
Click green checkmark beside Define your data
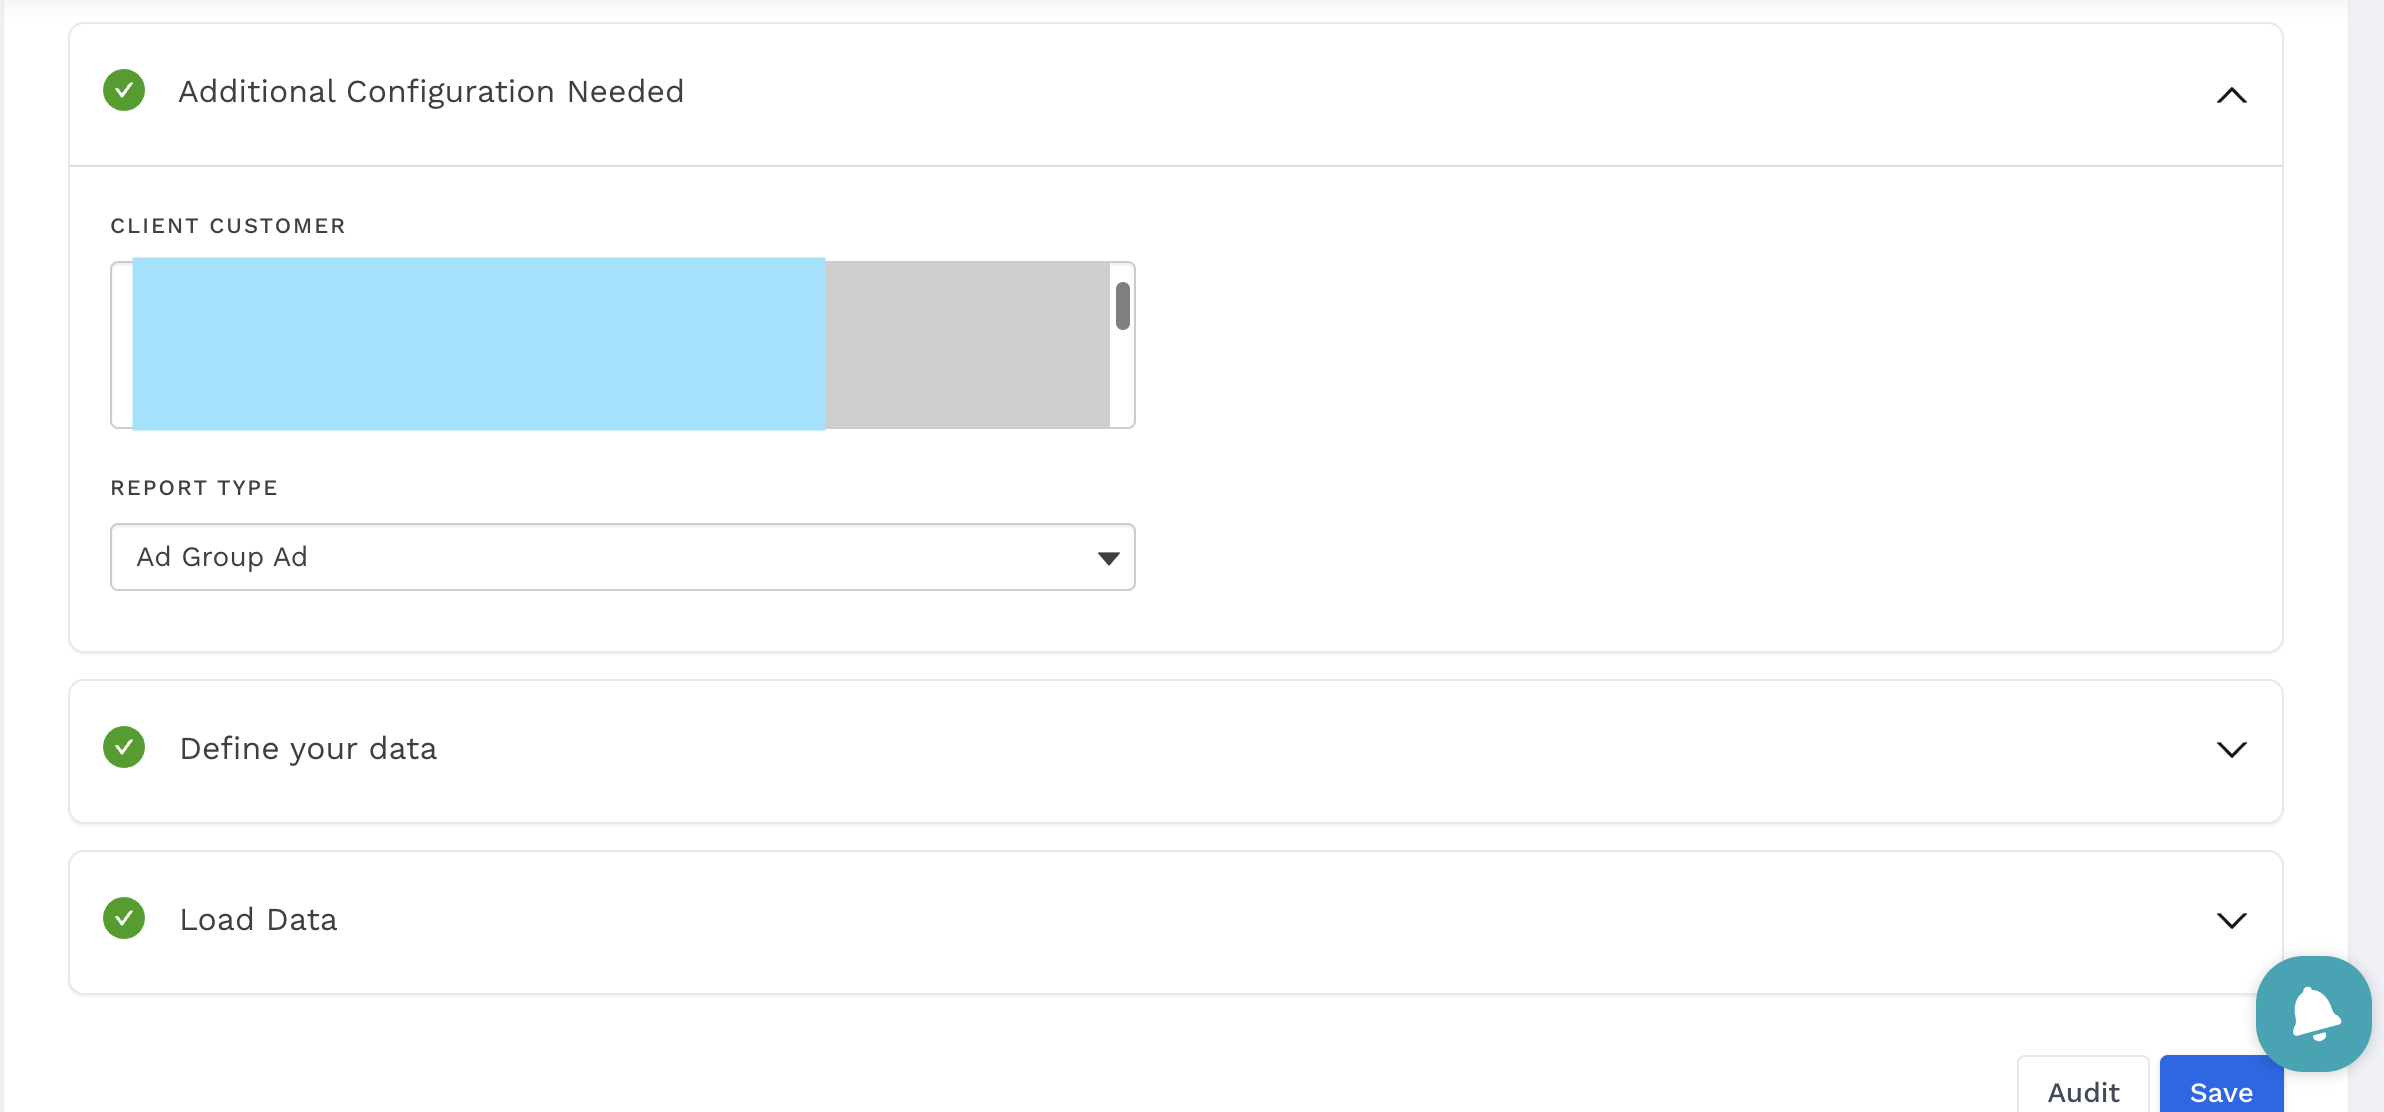point(124,747)
